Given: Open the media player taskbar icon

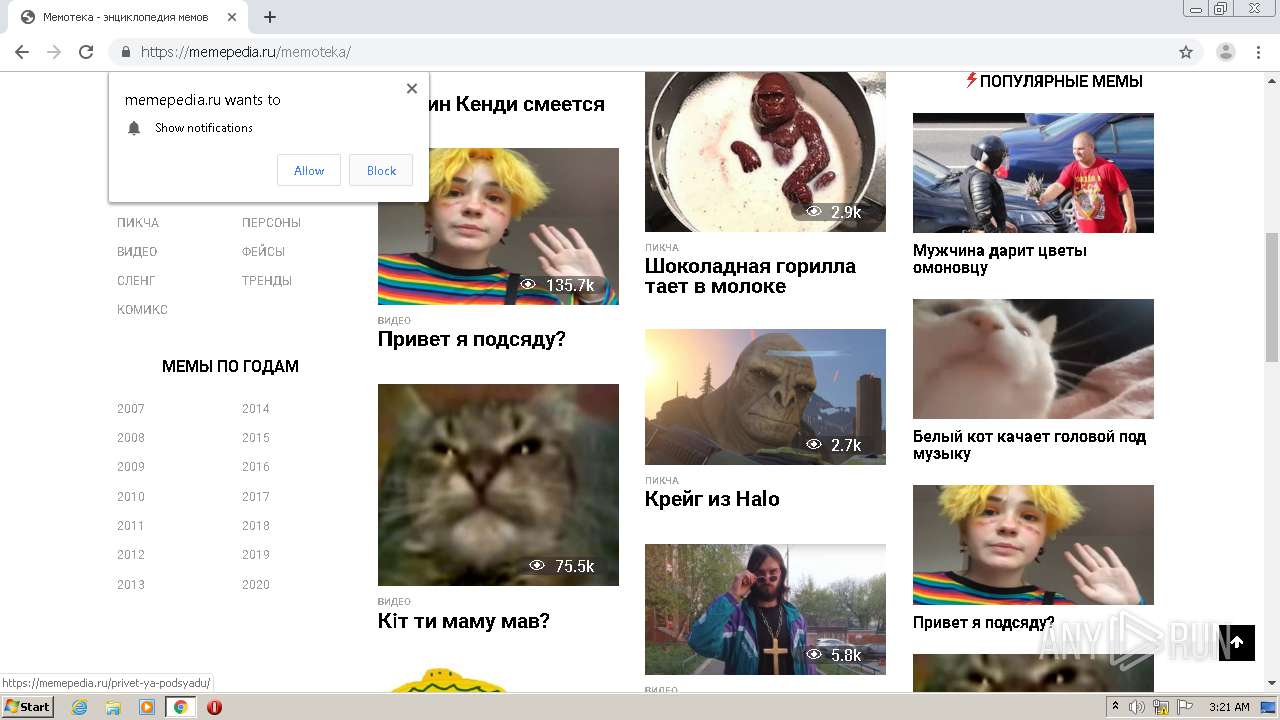Looking at the screenshot, I should [147, 707].
